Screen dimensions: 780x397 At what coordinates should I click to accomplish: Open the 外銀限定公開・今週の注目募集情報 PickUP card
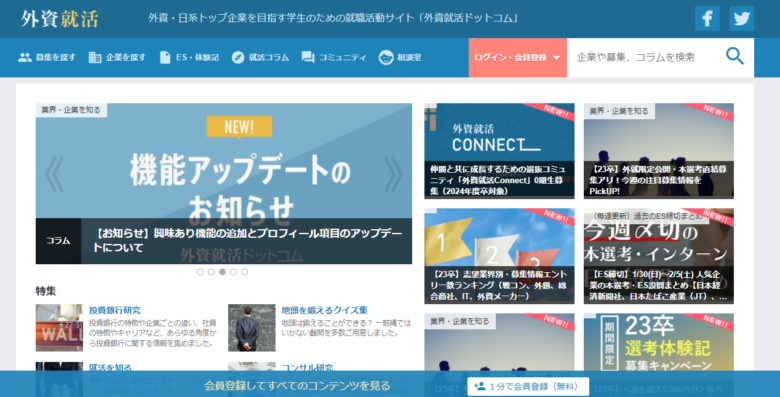659,151
